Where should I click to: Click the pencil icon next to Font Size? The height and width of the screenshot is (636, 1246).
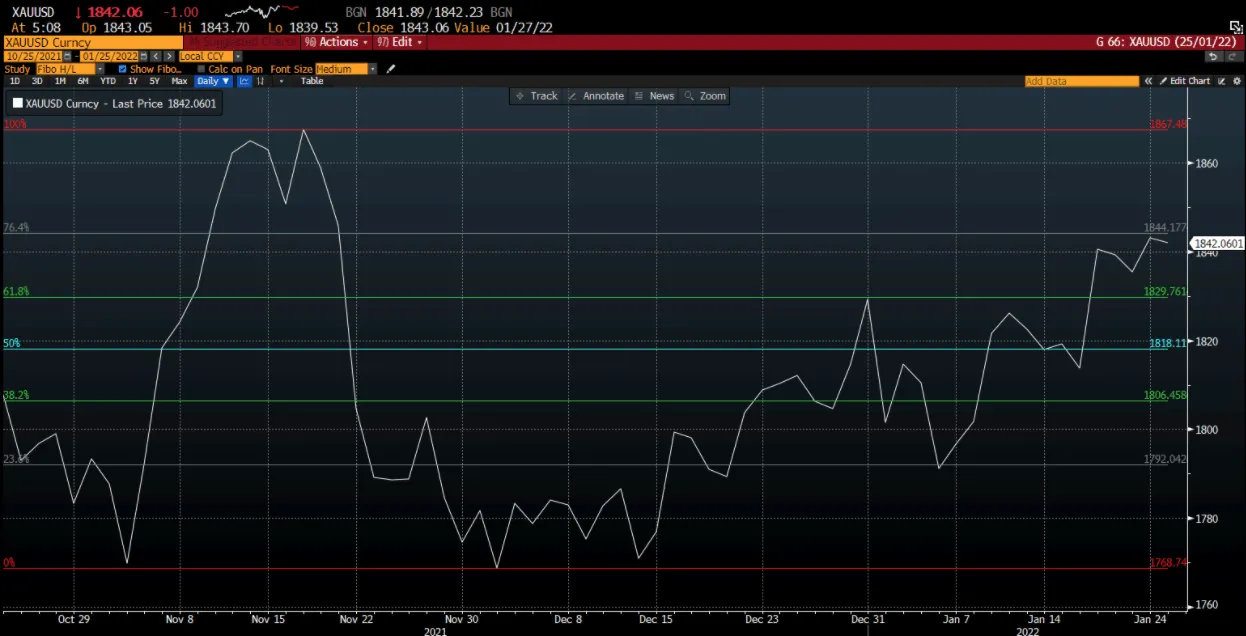389,68
